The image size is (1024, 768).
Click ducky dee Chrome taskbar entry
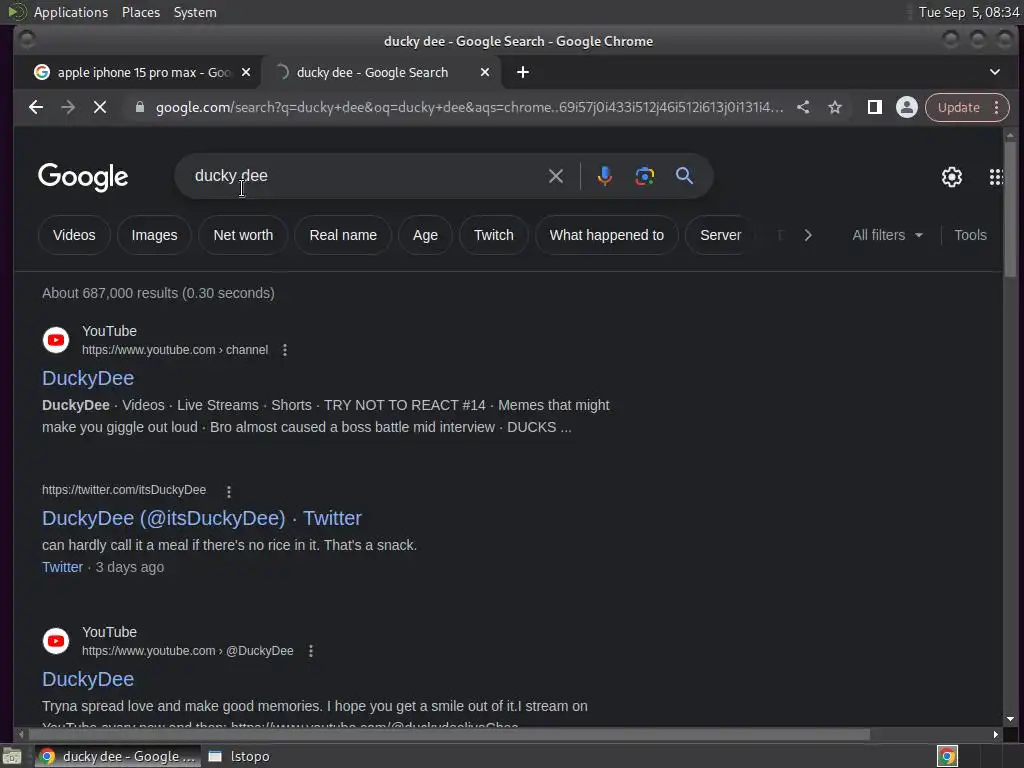coord(118,756)
